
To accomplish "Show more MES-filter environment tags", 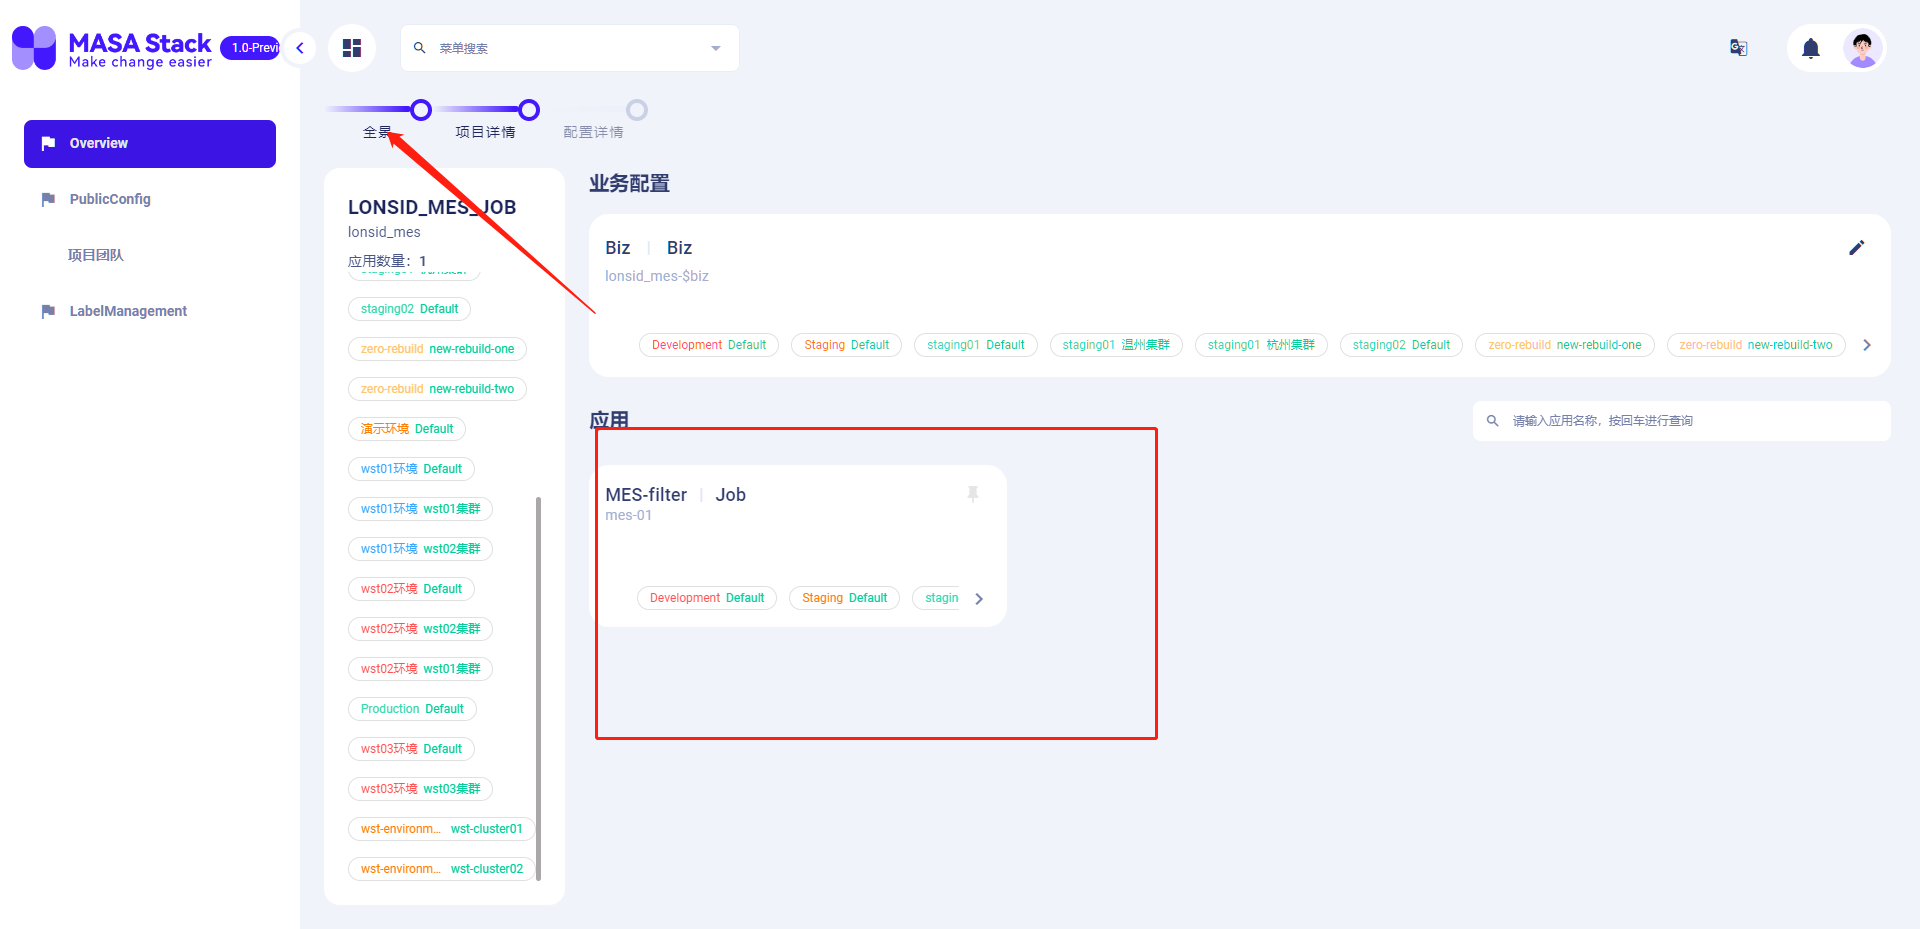I will pyautogui.click(x=979, y=599).
